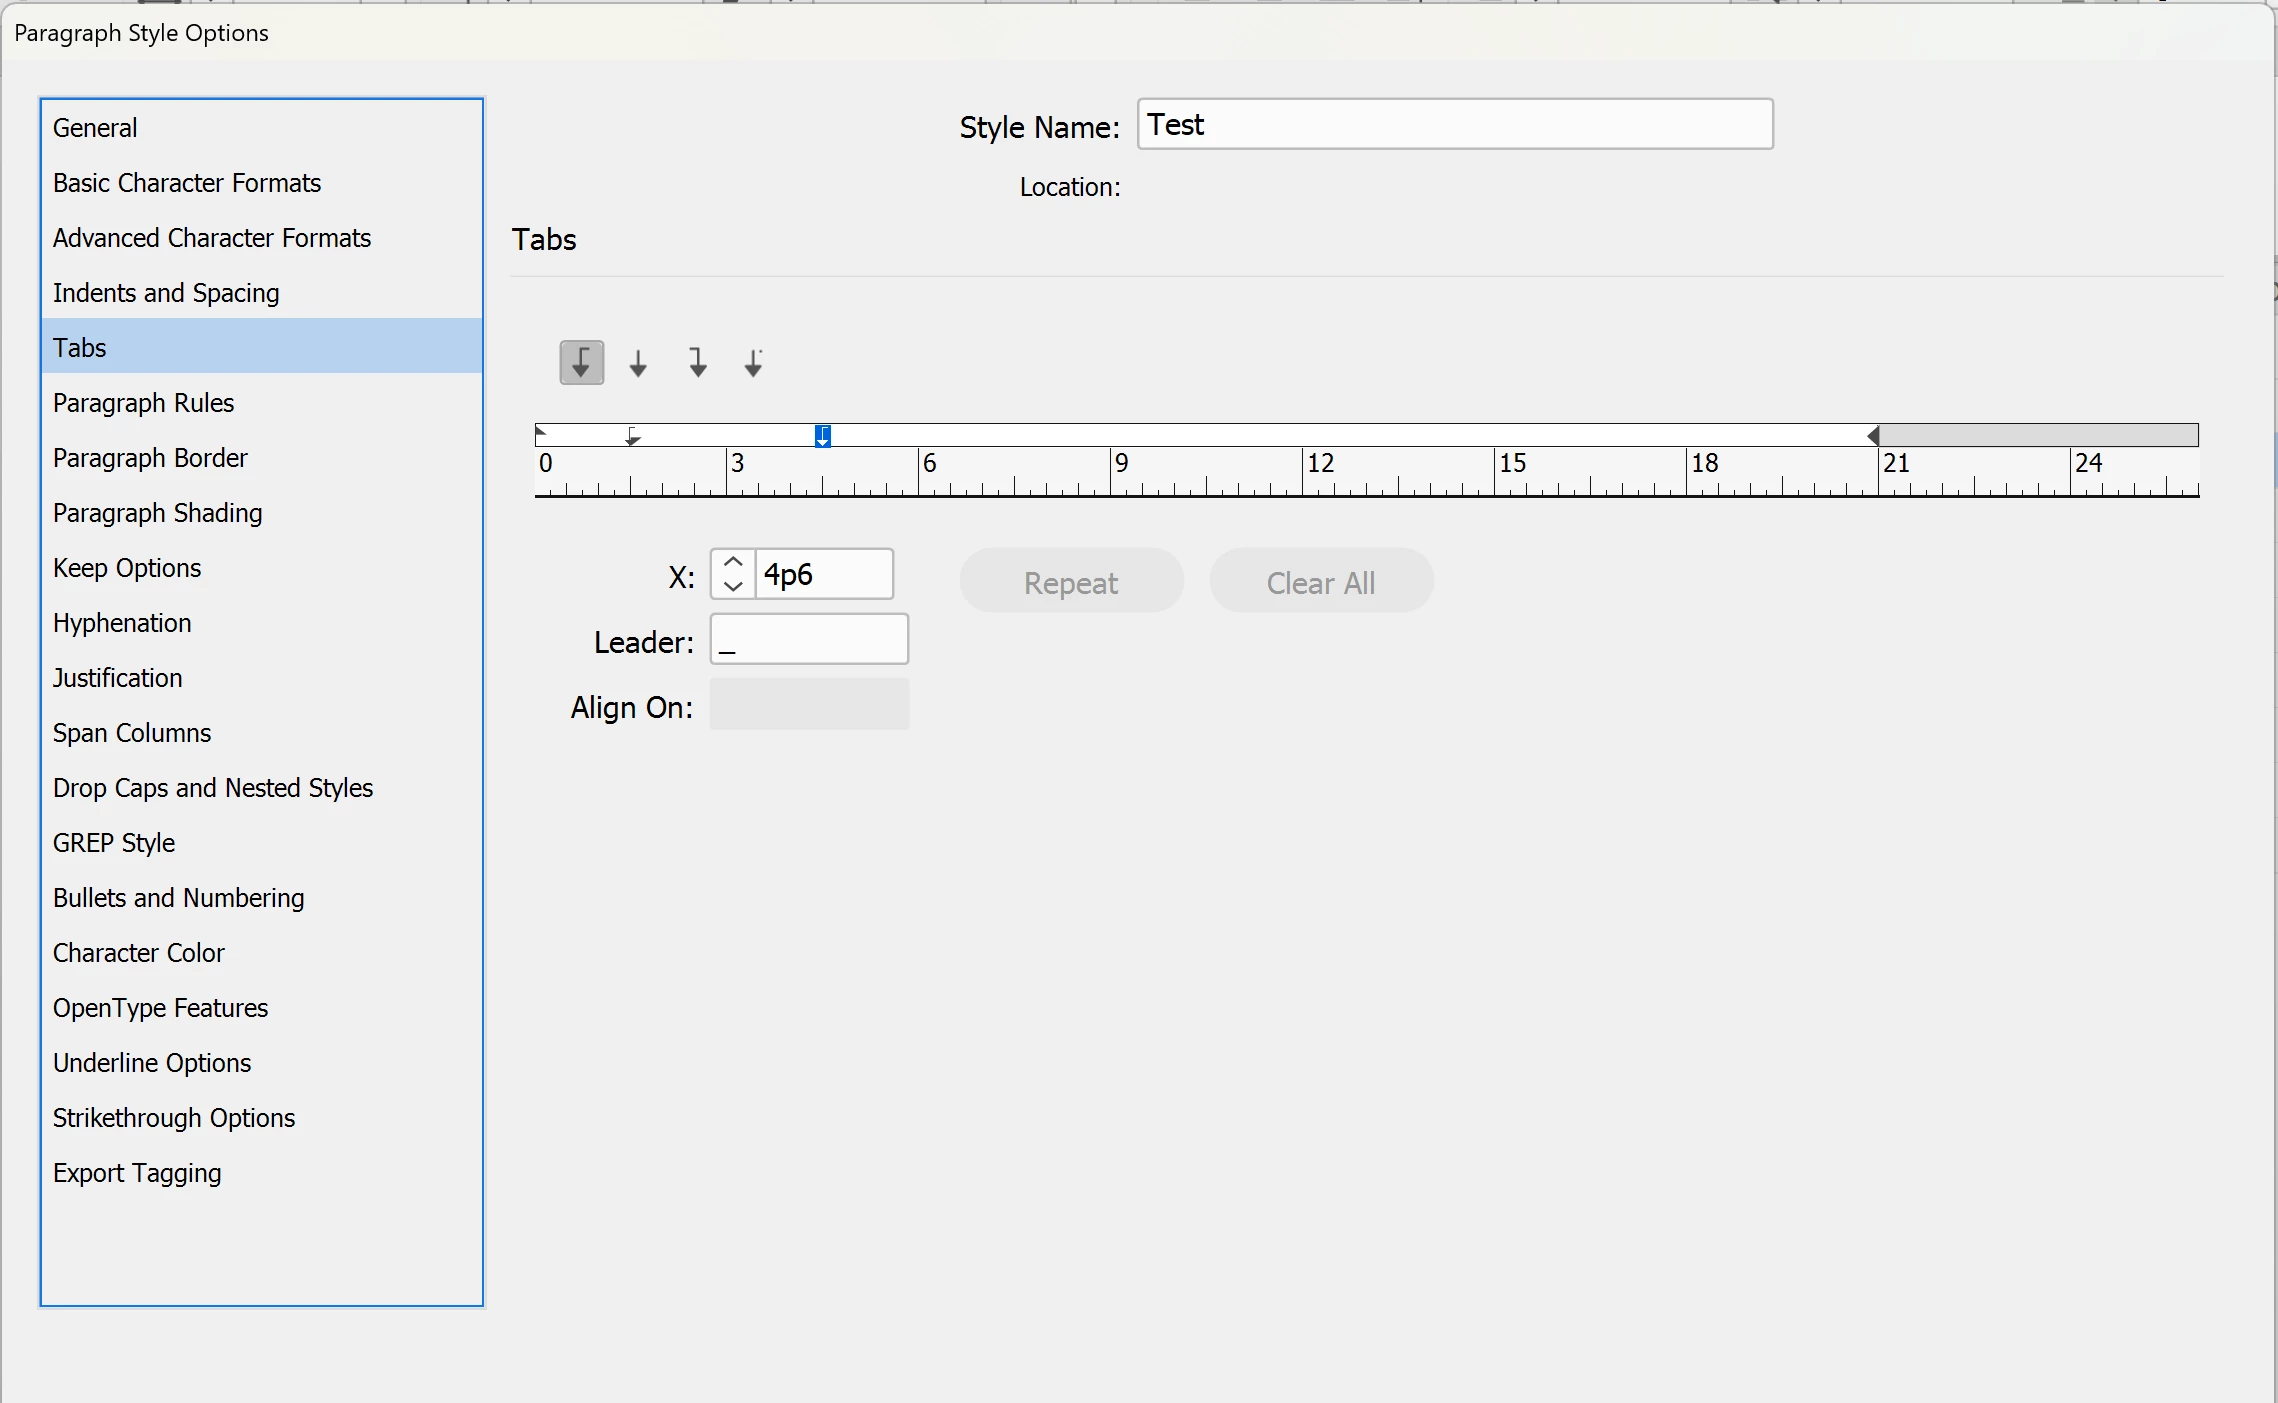Open Bullets and Numbering section

tap(178, 898)
